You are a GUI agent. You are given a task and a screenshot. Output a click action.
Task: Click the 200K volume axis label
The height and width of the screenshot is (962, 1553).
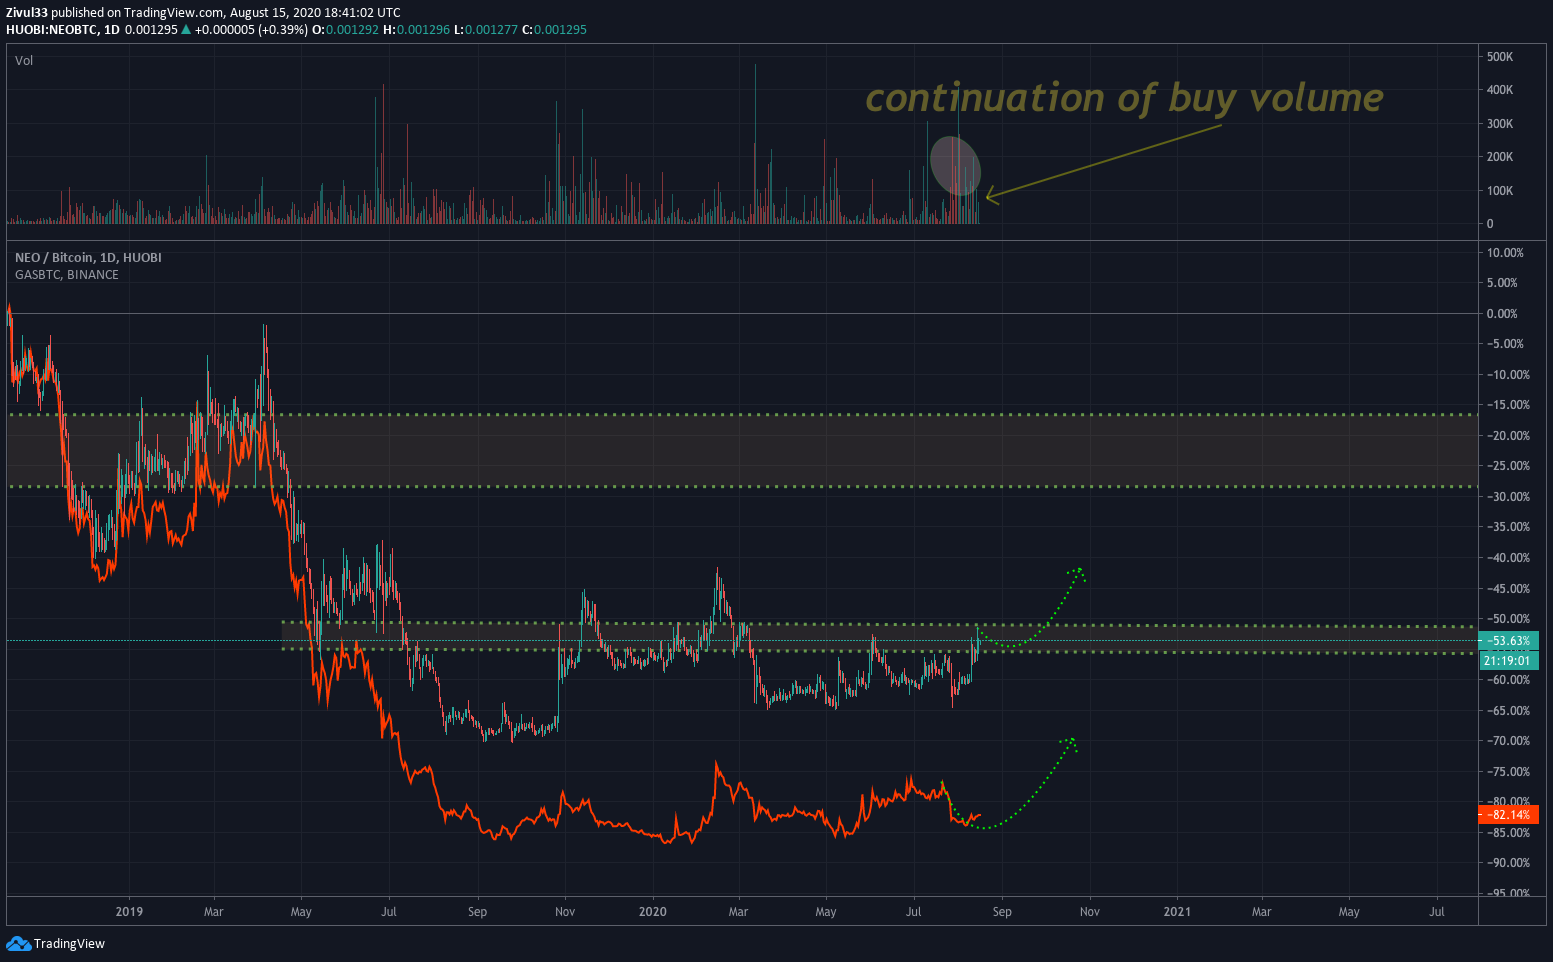1500,157
